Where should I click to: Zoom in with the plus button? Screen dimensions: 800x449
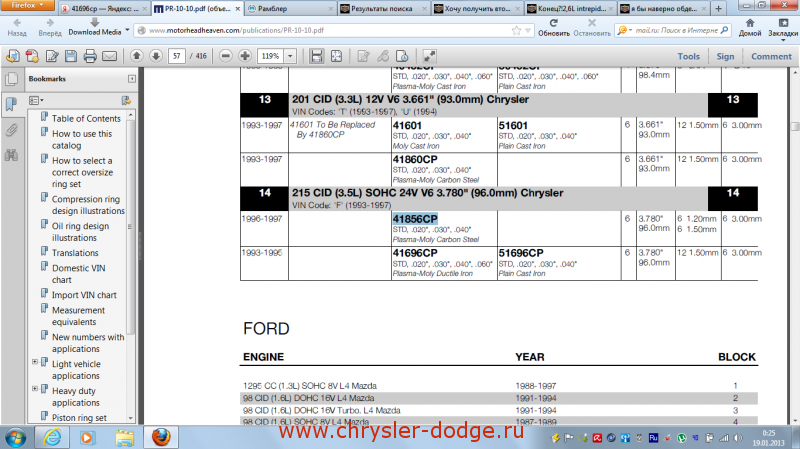click(x=245, y=56)
